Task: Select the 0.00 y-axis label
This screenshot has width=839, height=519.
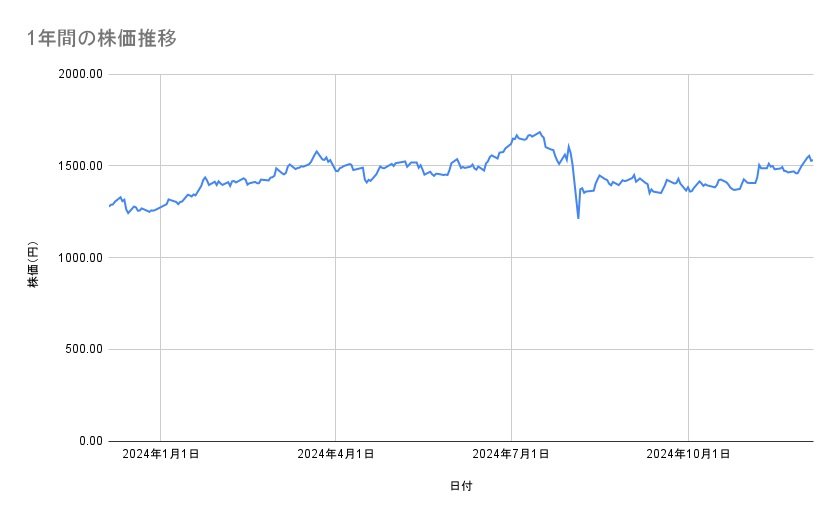Action: tap(88, 441)
